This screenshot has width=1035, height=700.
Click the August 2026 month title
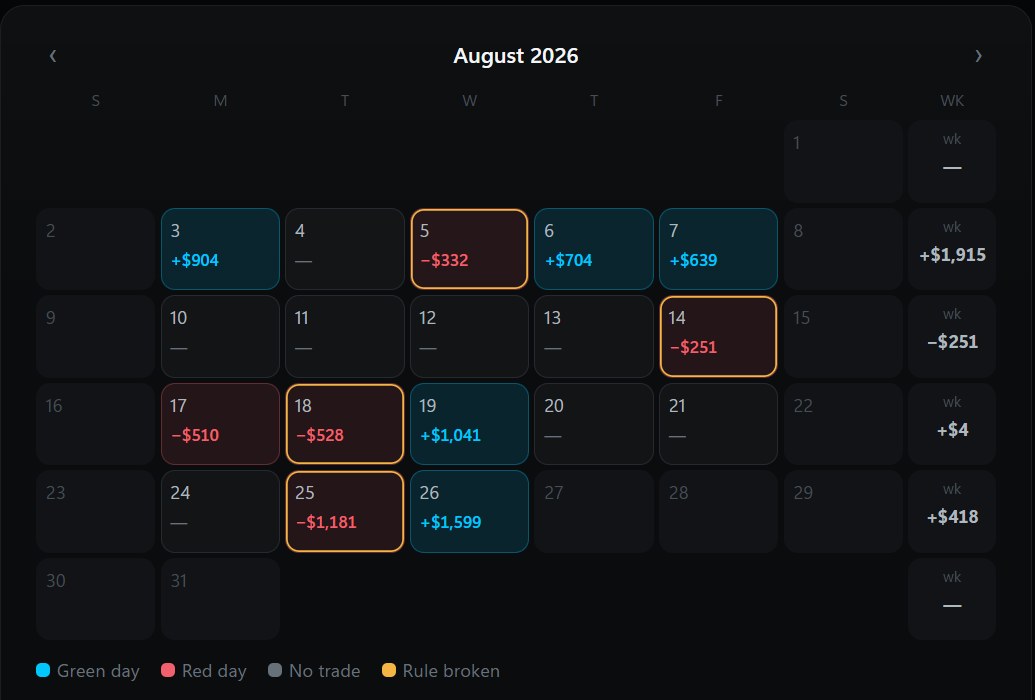516,56
